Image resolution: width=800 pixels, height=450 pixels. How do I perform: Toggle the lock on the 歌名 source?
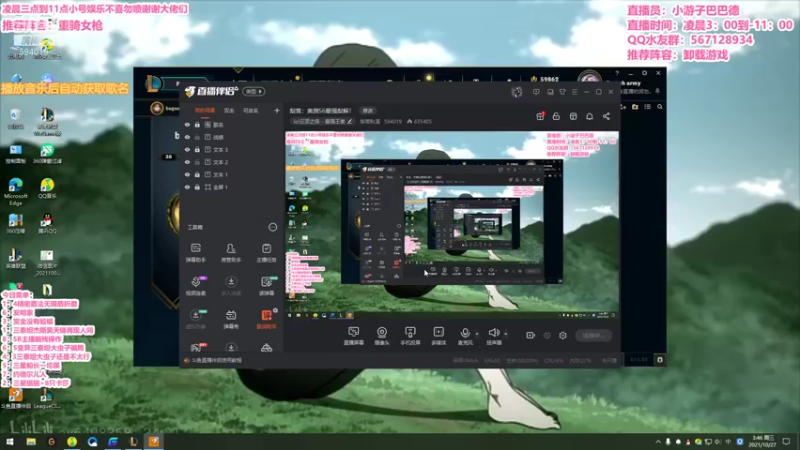click(x=197, y=124)
